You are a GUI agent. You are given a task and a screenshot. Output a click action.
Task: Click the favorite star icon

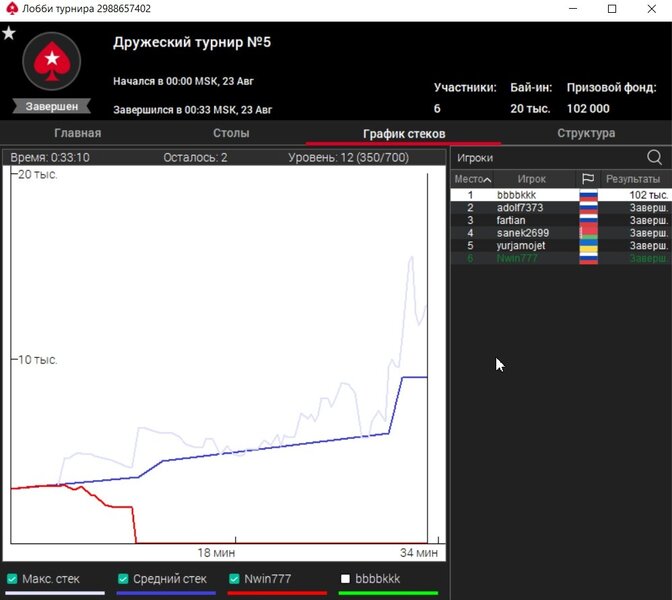click(9, 33)
